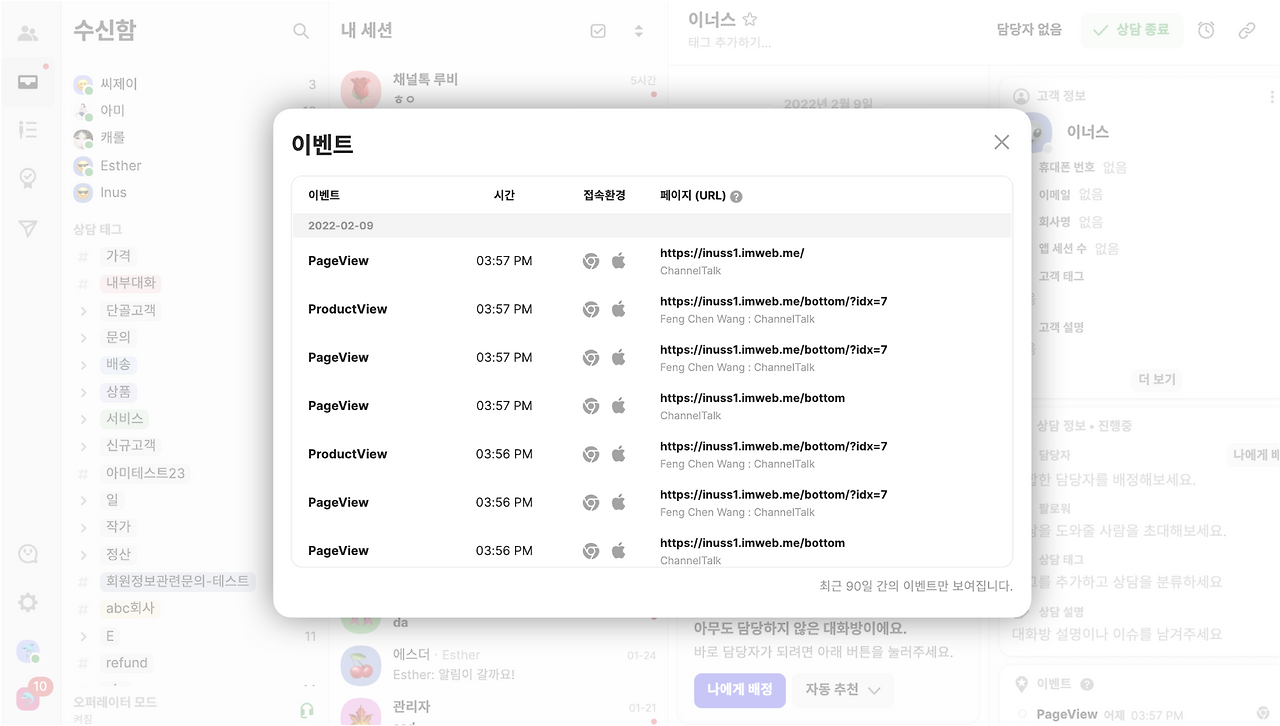Select the 가격 tag
The width and height of the screenshot is (1280, 726).
118,256
